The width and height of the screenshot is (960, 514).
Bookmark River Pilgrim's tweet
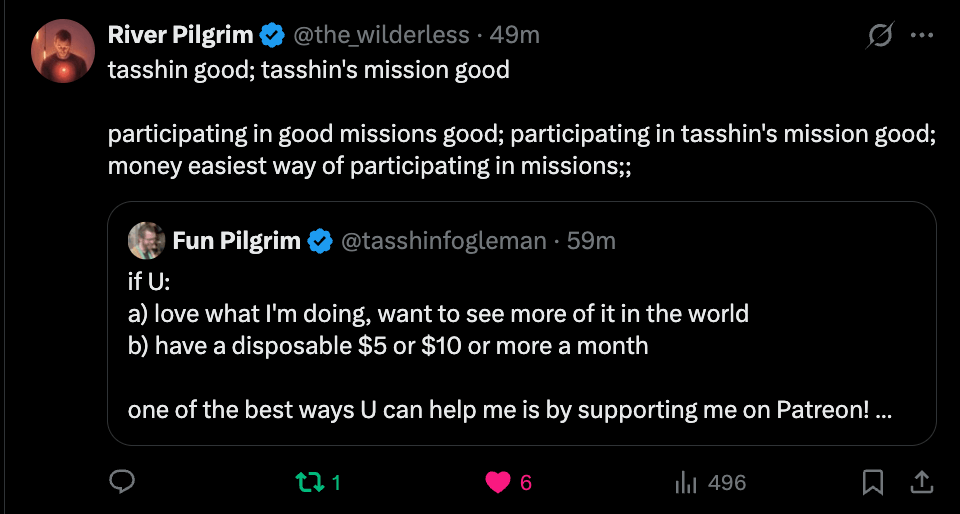[x=873, y=482]
